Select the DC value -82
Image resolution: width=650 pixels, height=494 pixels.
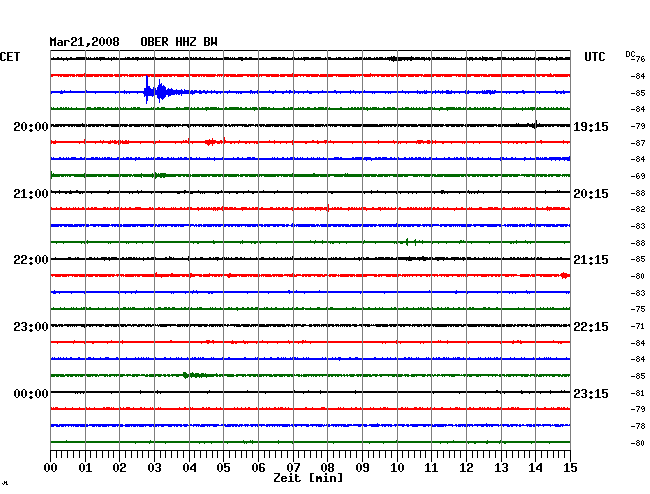point(638,209)
